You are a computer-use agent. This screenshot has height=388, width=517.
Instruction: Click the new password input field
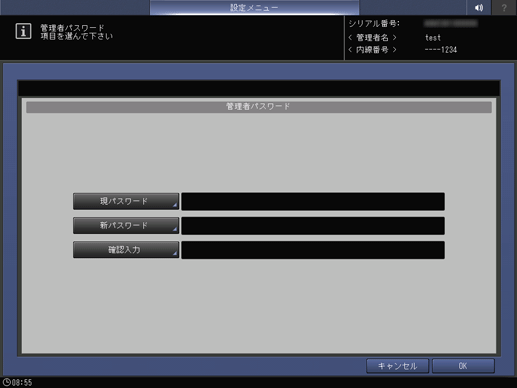(313, 226)
